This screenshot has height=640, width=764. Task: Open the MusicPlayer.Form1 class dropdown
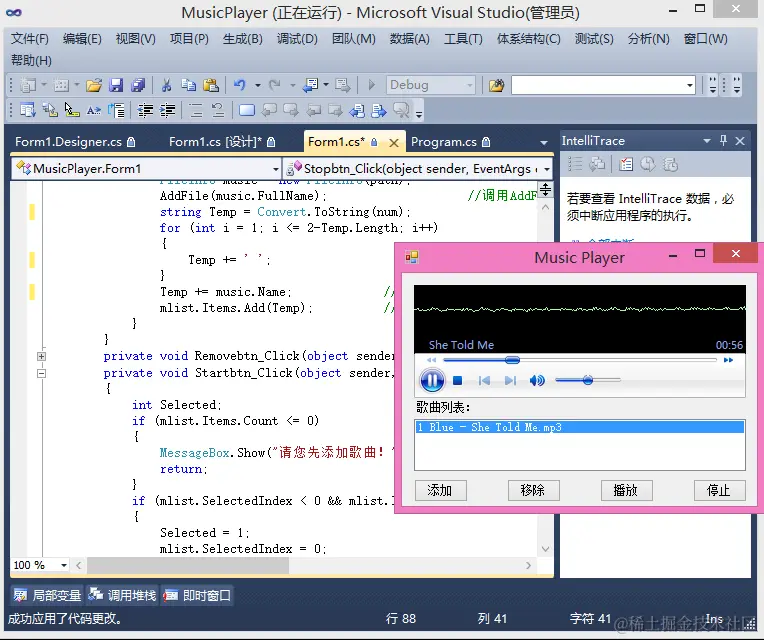point(275,169)
